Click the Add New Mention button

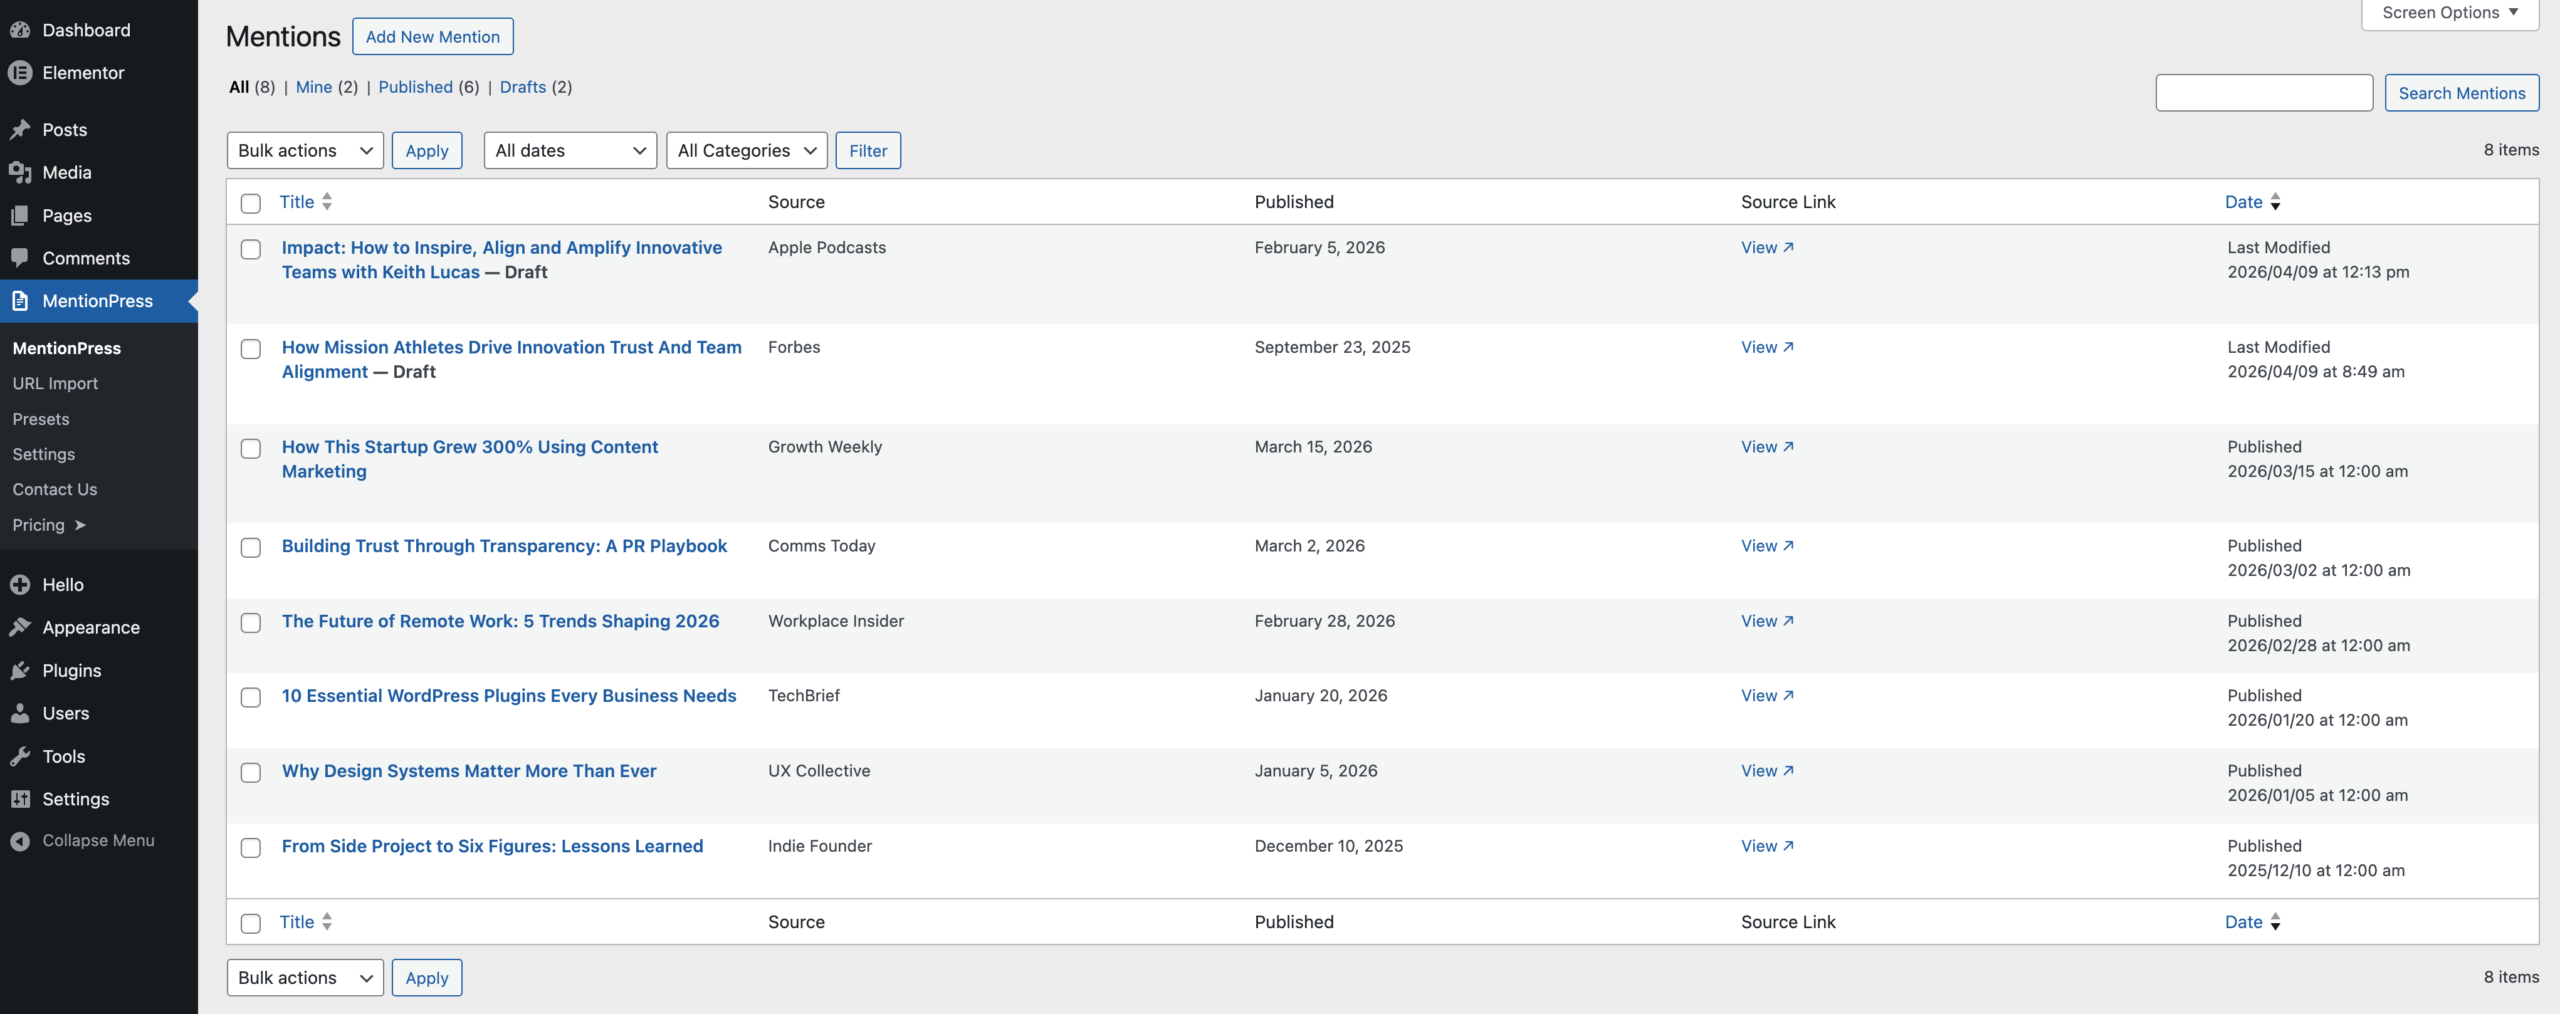432,37
